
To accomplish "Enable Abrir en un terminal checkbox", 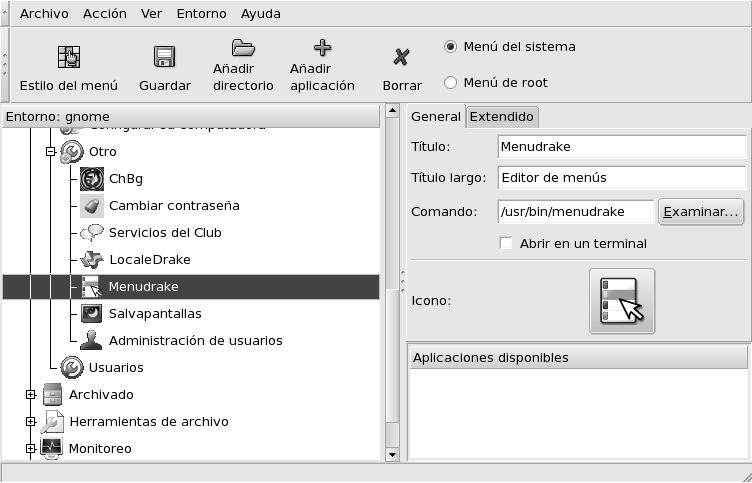I will pos(505,243).
